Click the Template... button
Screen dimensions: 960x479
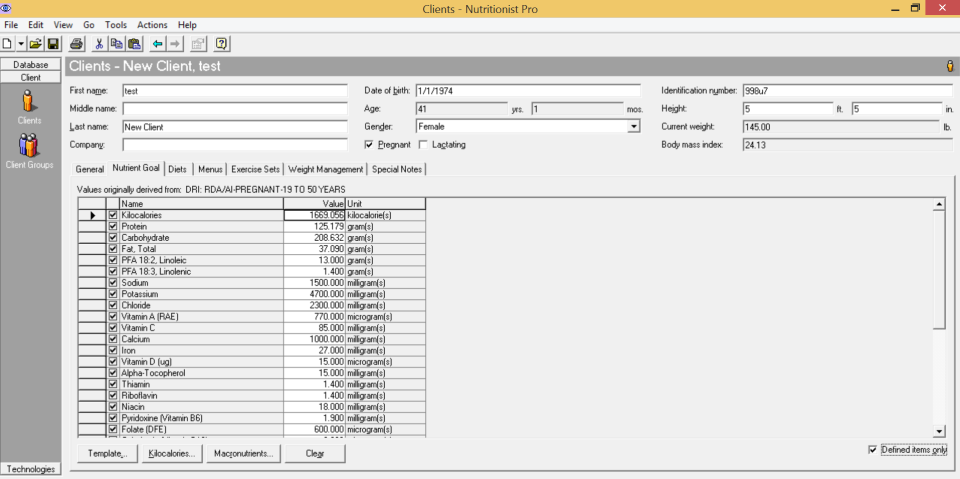(108, 454)
